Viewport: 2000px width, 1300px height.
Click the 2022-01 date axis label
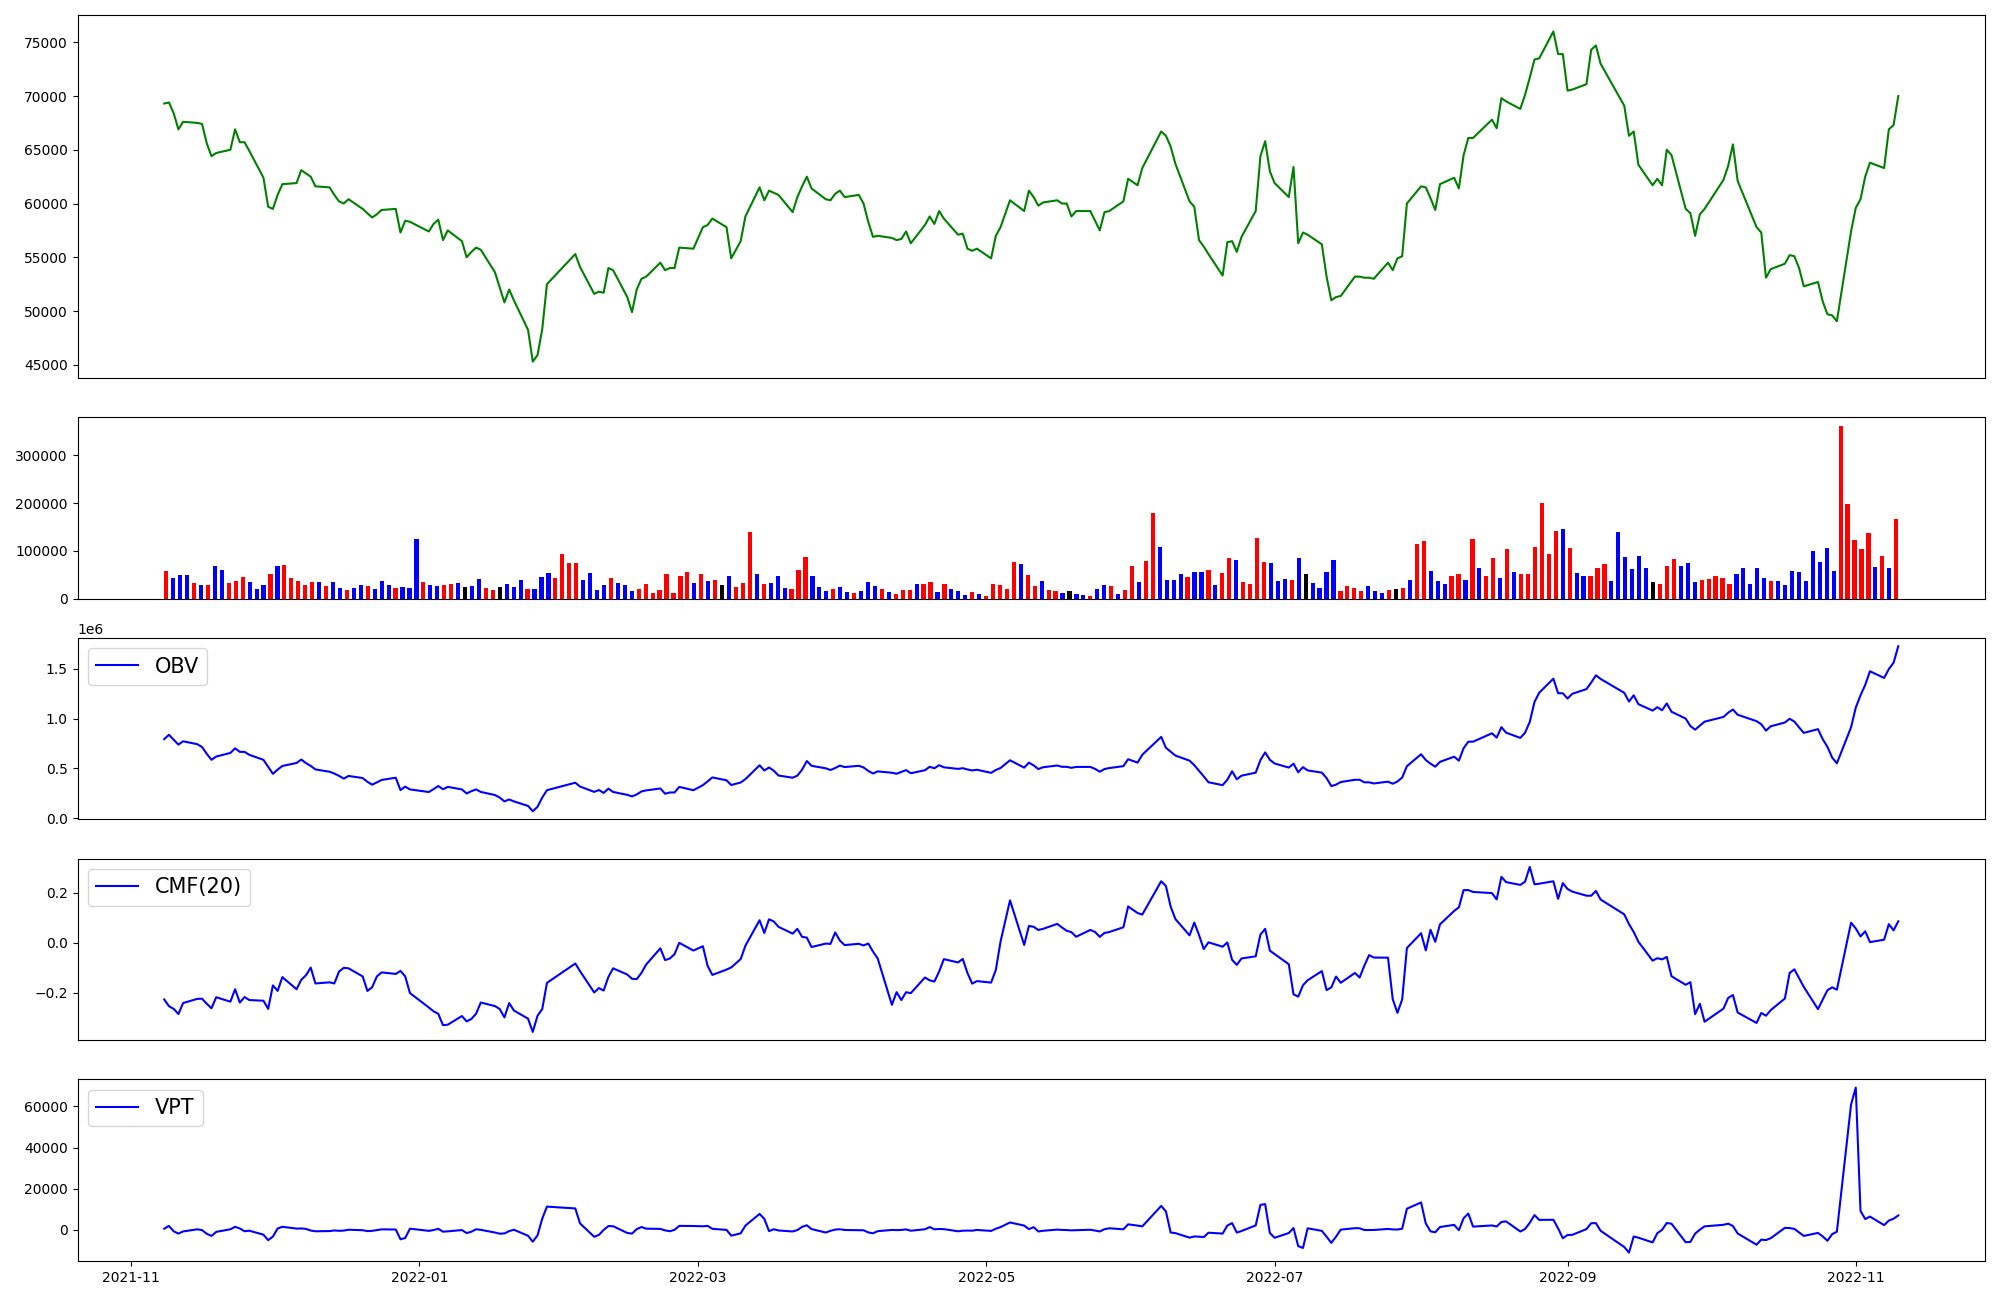(x=419, y=1277)
